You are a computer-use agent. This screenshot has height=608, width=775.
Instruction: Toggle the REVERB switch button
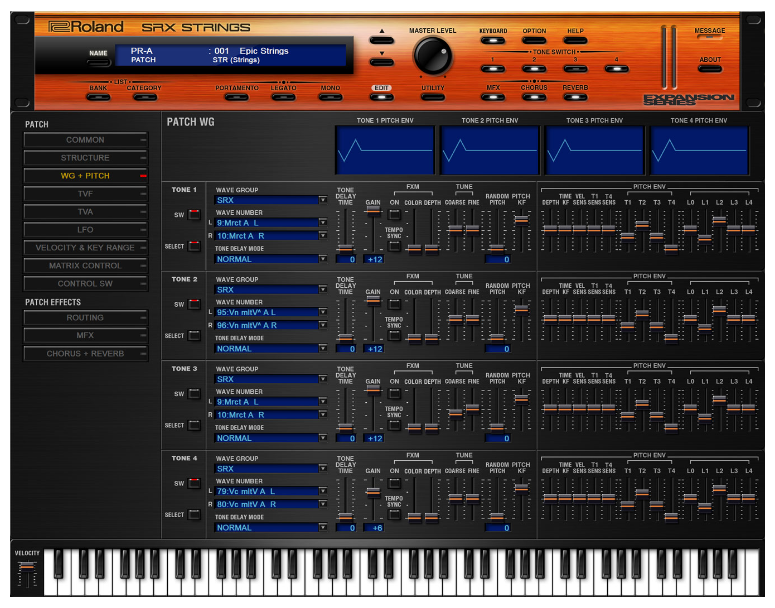575,97
